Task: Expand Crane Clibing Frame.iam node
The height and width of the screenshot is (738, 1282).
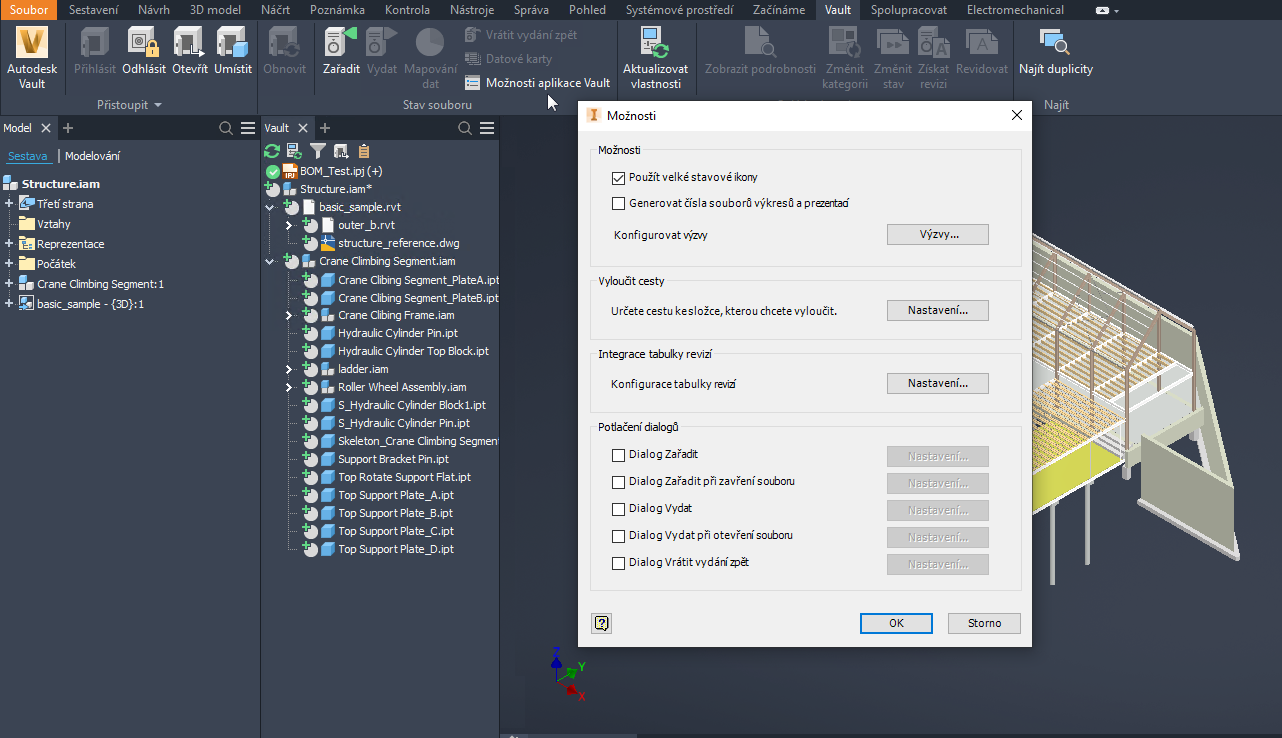Action: (x=289, y=315)
